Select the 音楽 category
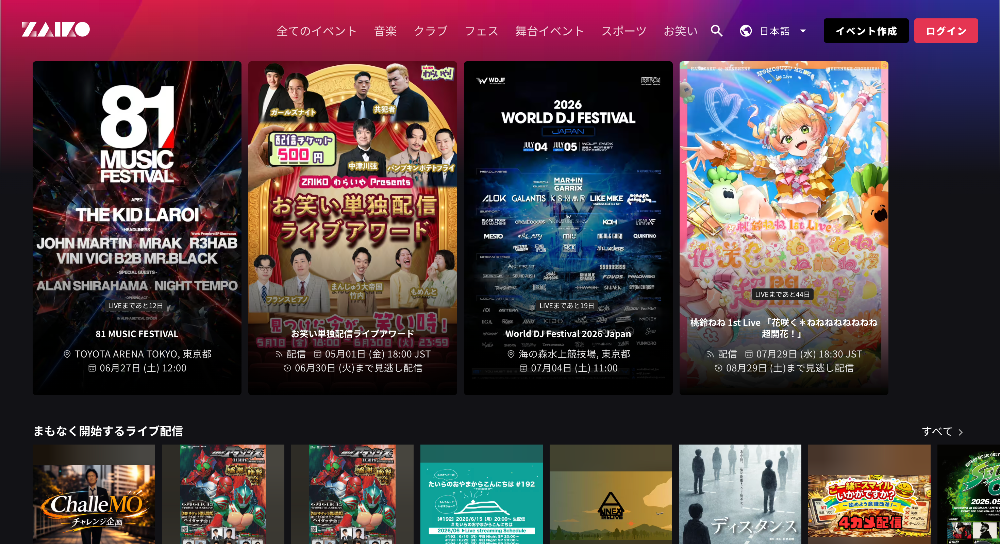1000x544 pixels. tap(385, 31)
